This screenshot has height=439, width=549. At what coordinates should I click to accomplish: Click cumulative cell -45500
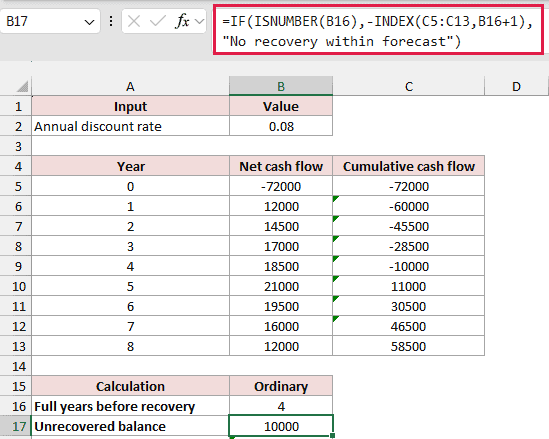[409, 226]
